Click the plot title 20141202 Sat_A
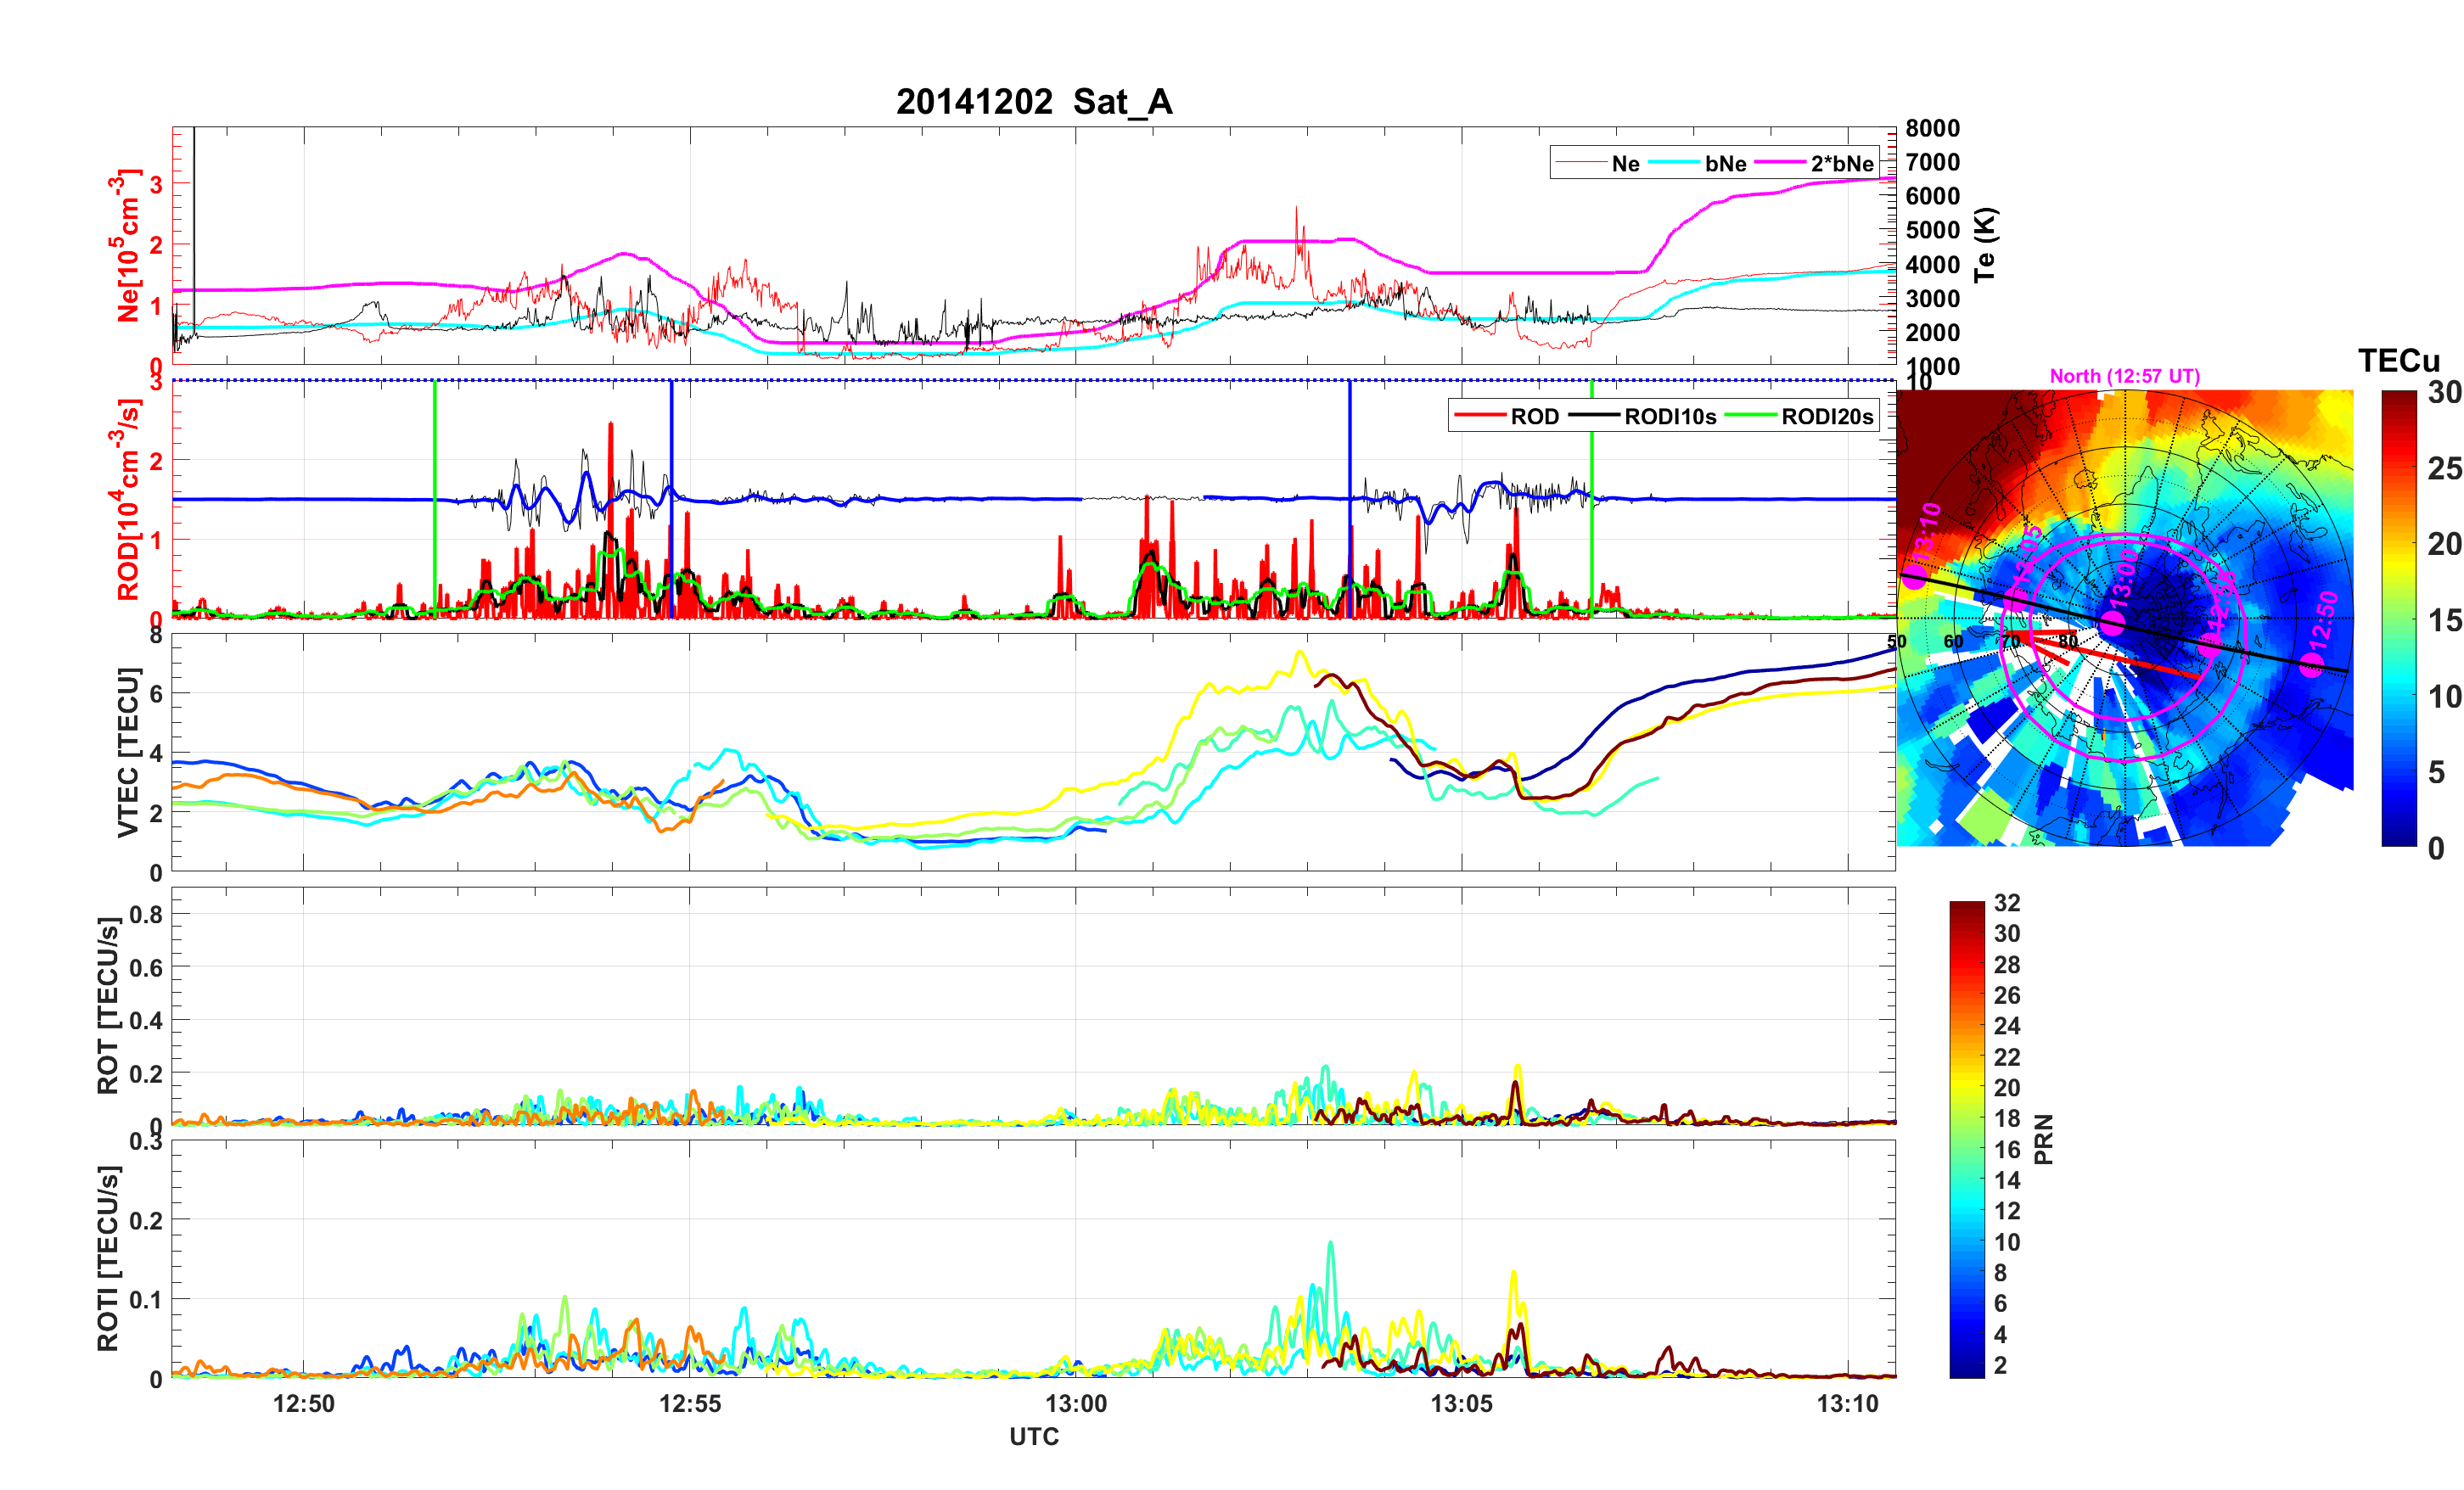 point(1033,102)
